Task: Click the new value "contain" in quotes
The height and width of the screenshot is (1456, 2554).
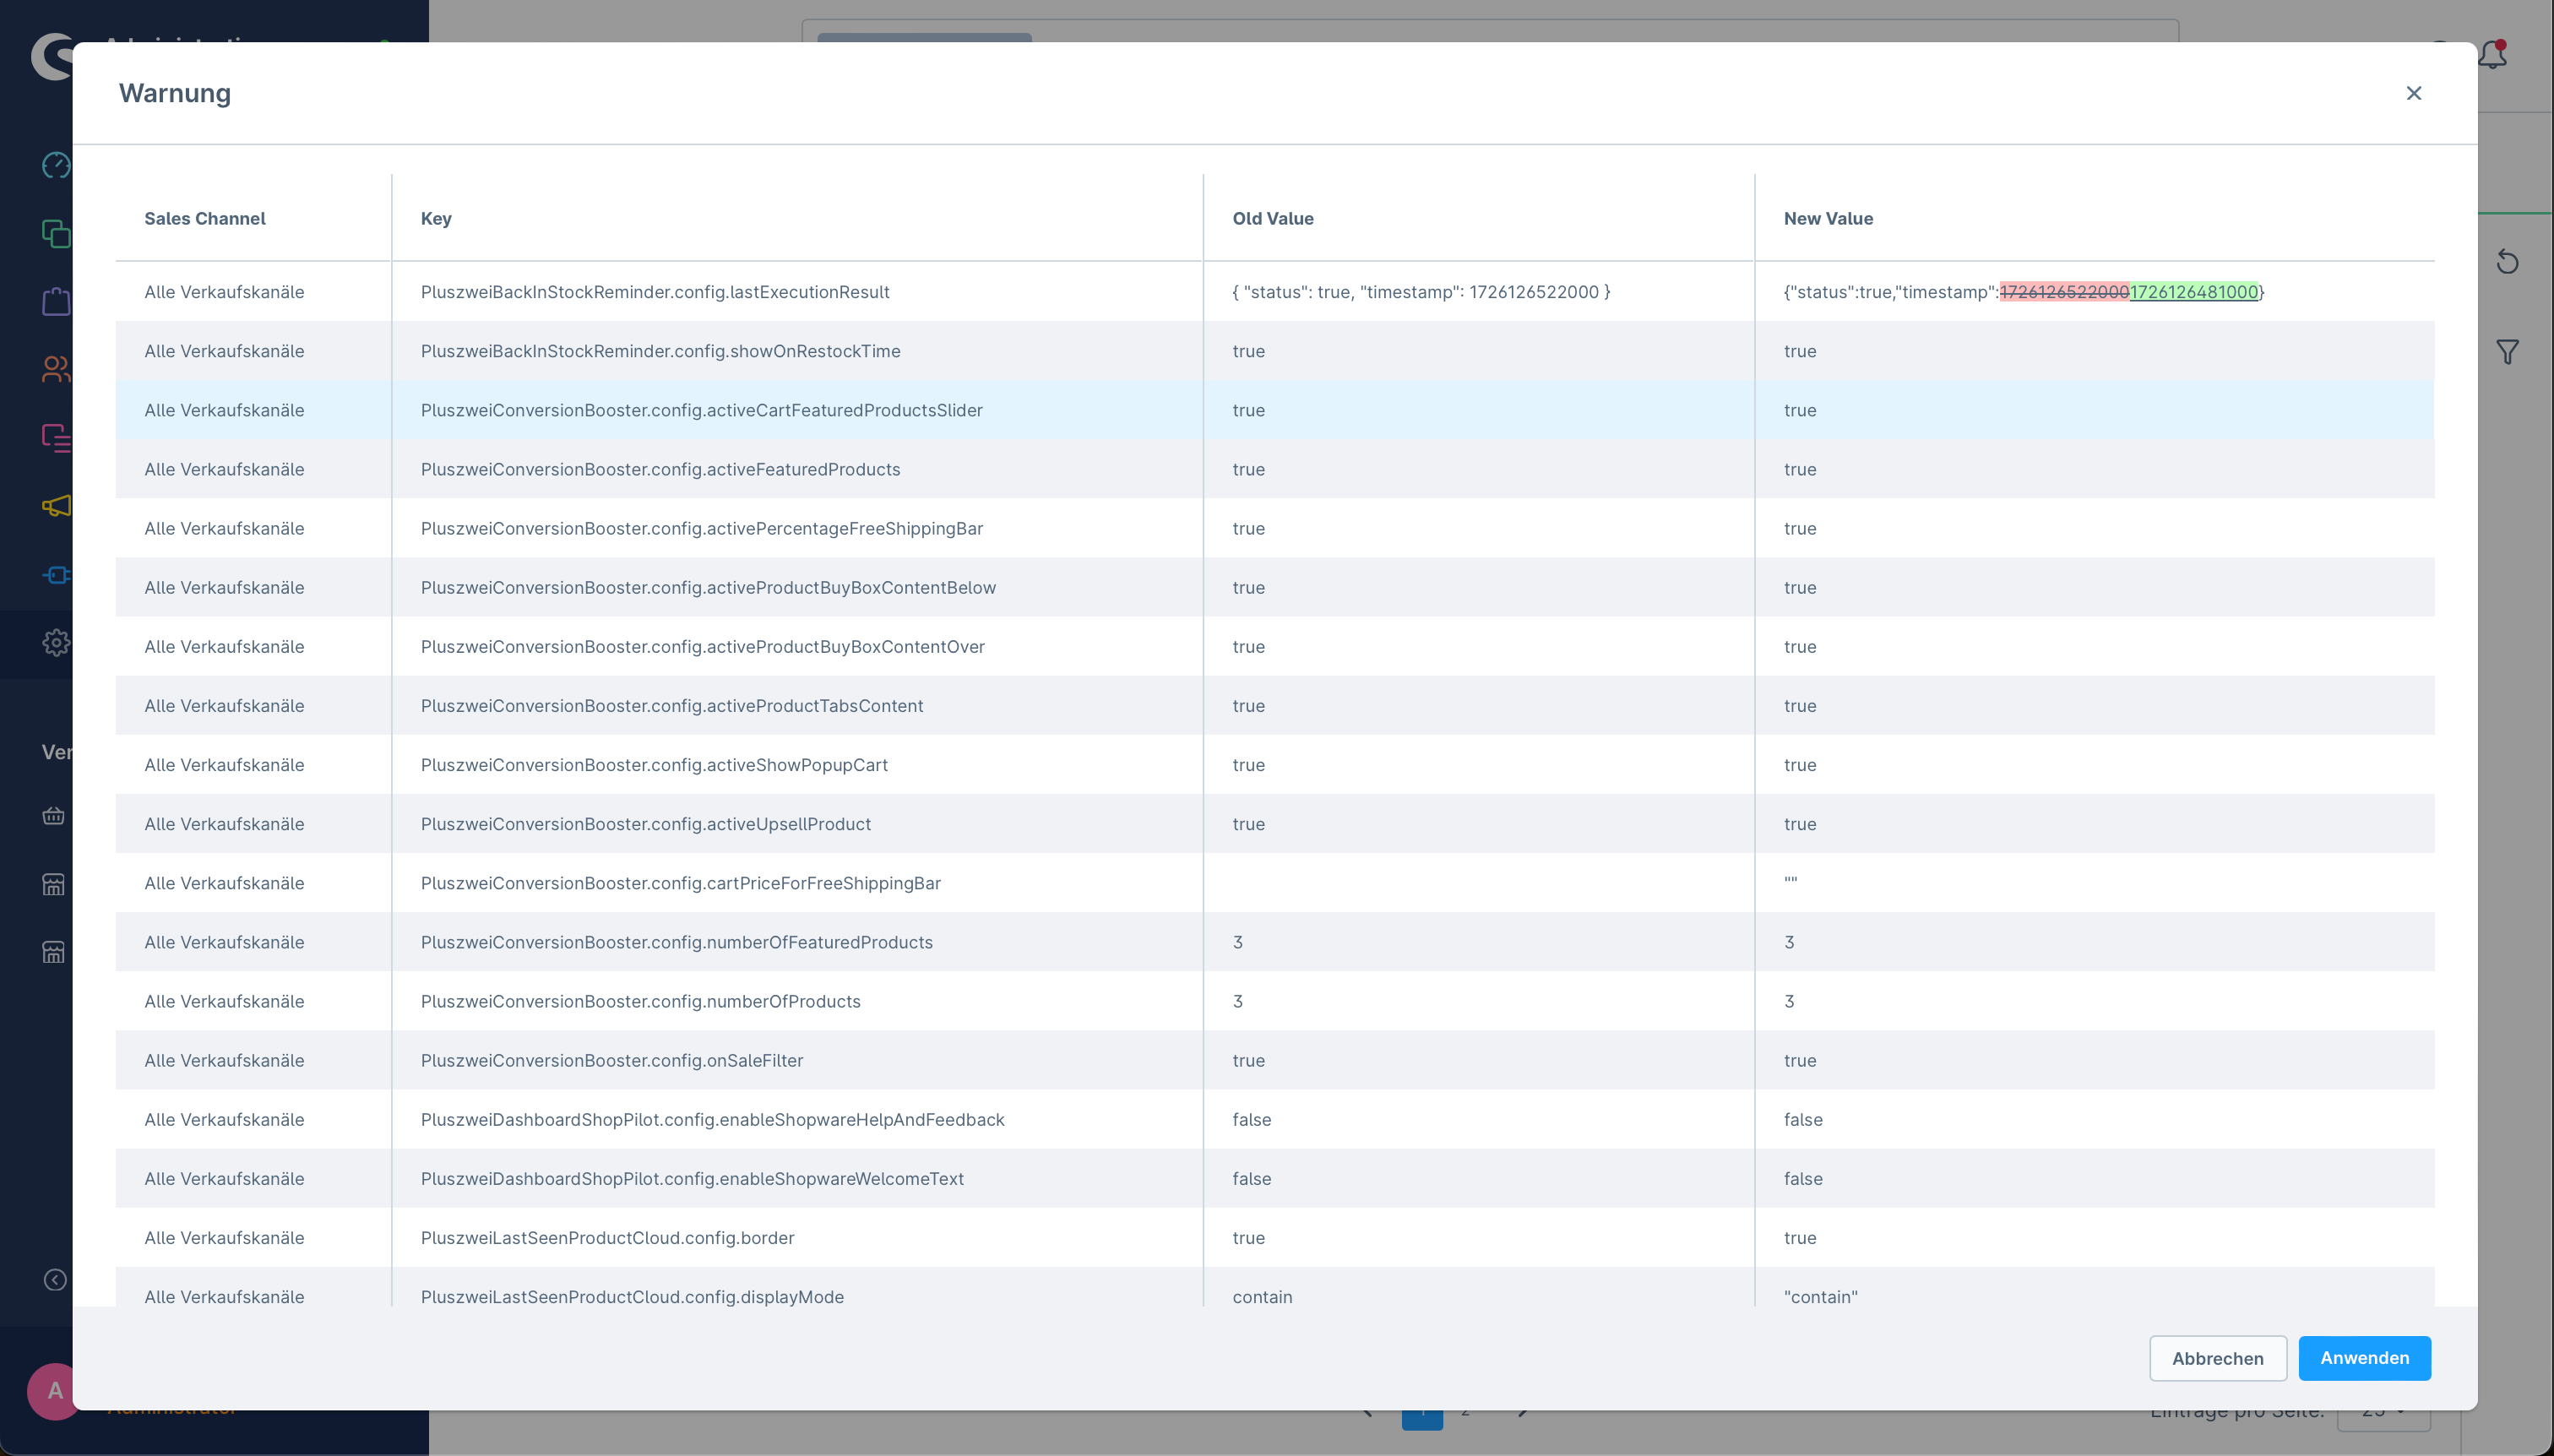Action: pyautogui.click(x=1820, y=1296)
